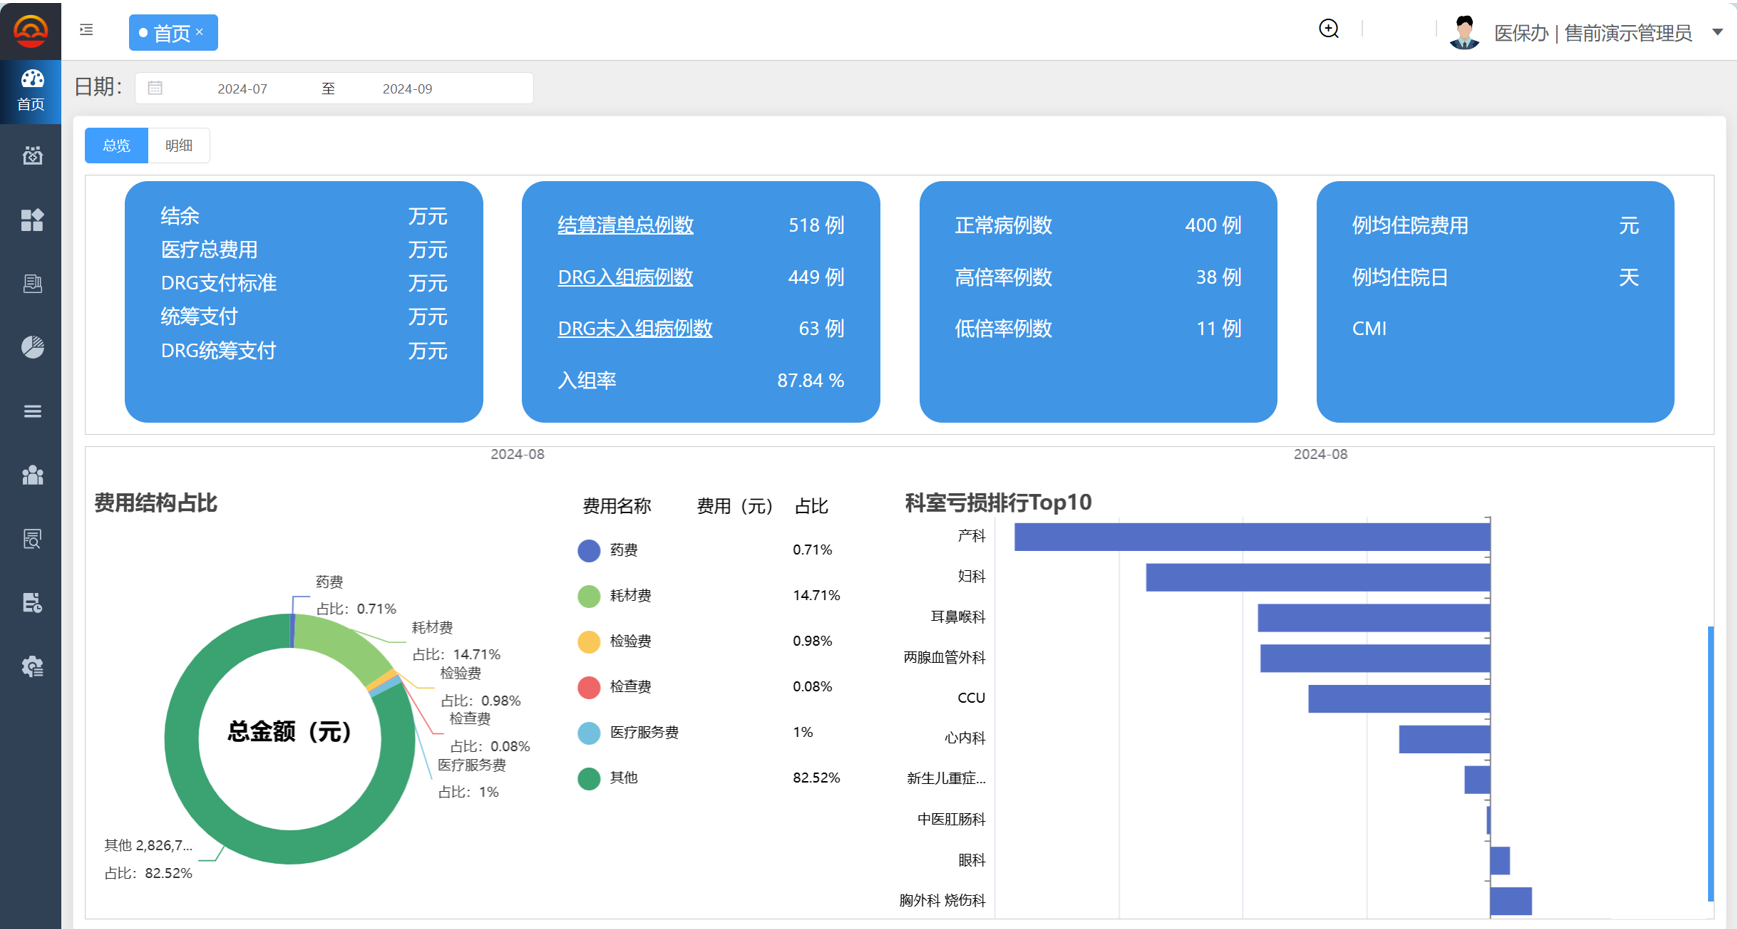Select the three-line list icon in sidebar
Screen dimensions: 1737x929
click(x=32, y=411)
